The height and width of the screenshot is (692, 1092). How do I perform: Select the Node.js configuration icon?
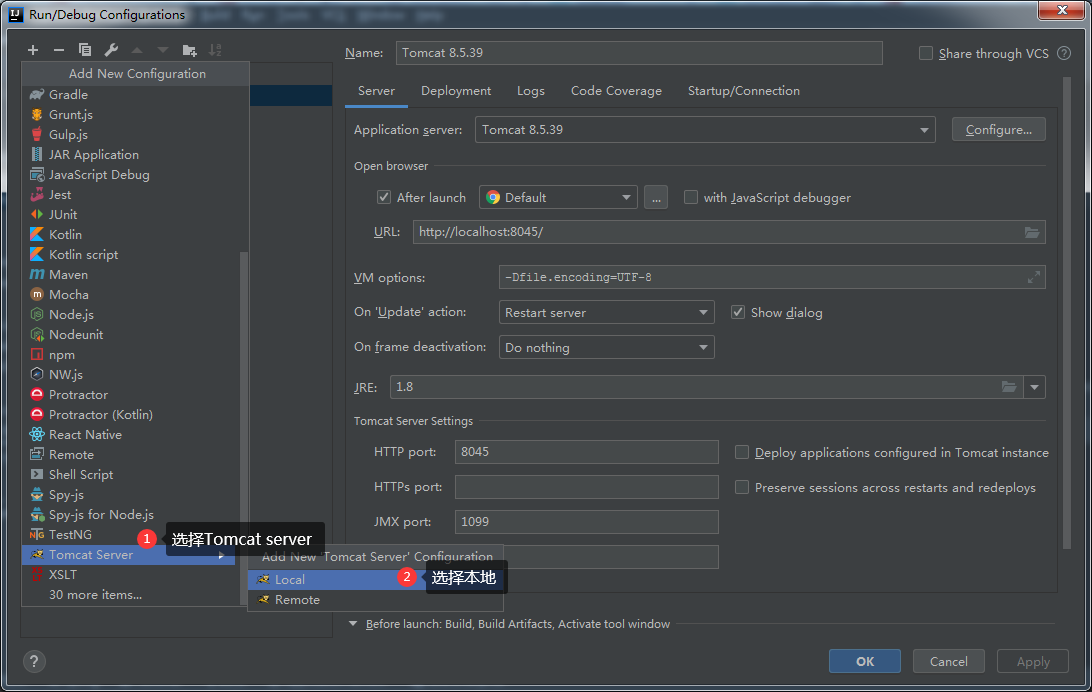coord(37,315)
